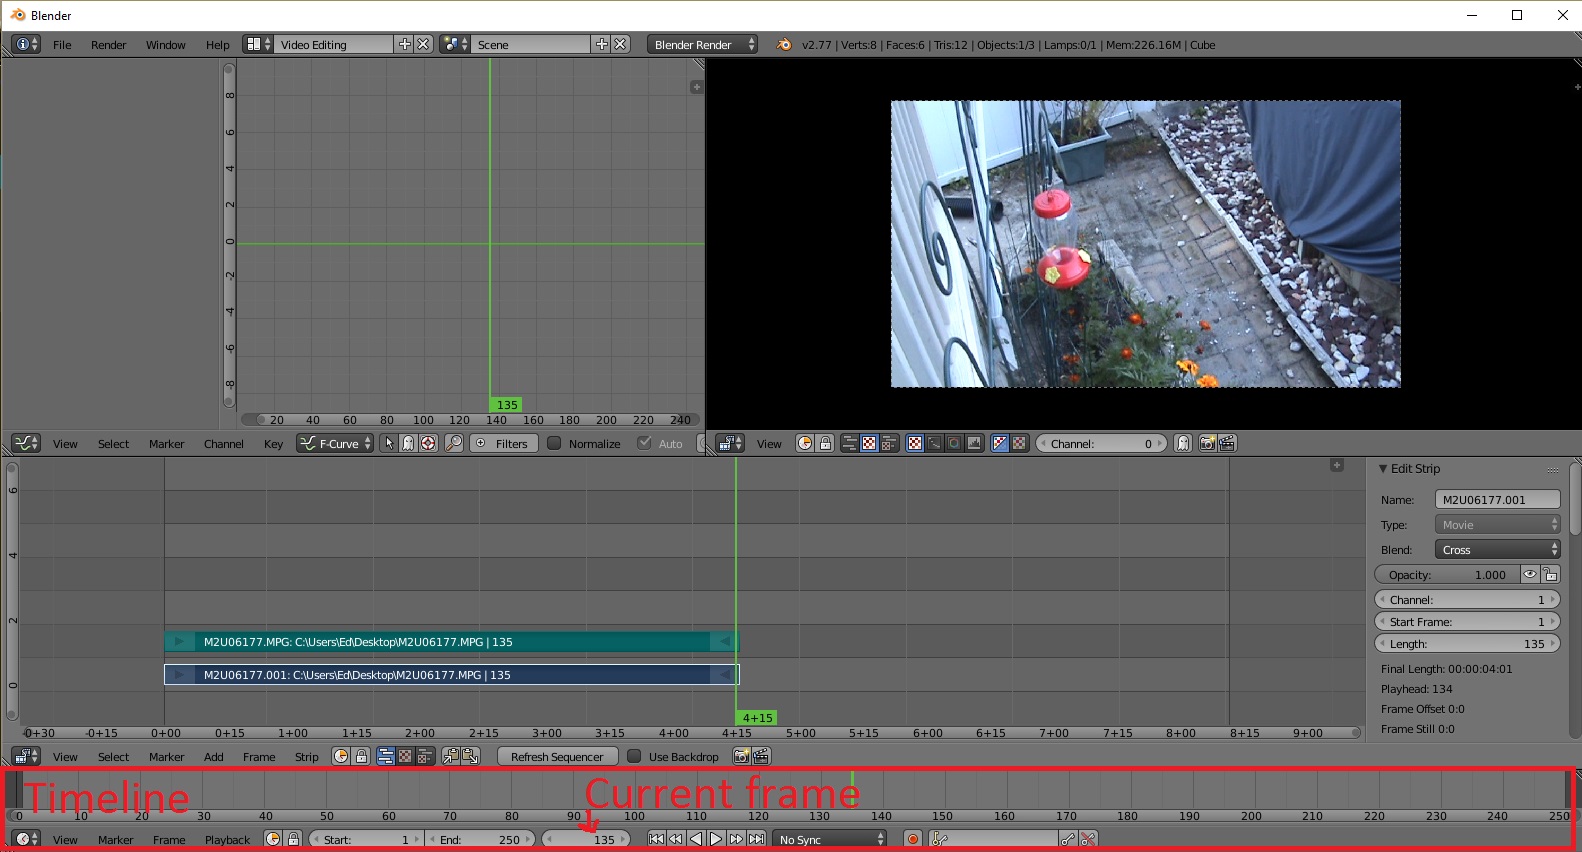Edit the strip Name field M2U06177.001
Screen dimensions: 1582x852
(x=1497, y=499)
